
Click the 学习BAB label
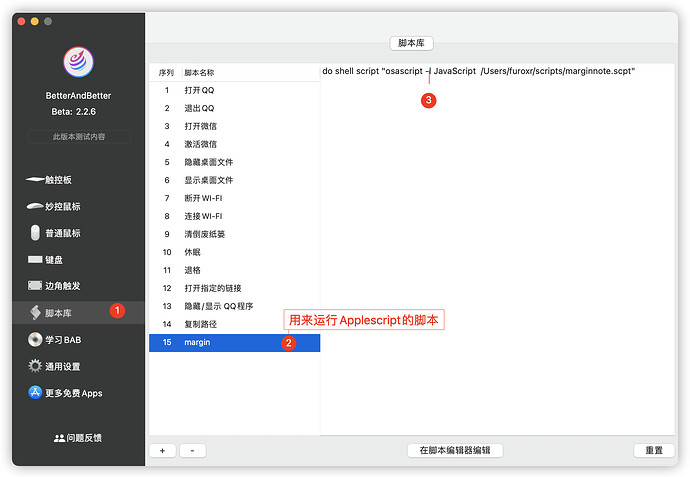pyautogui.click(x=63, y=340)
